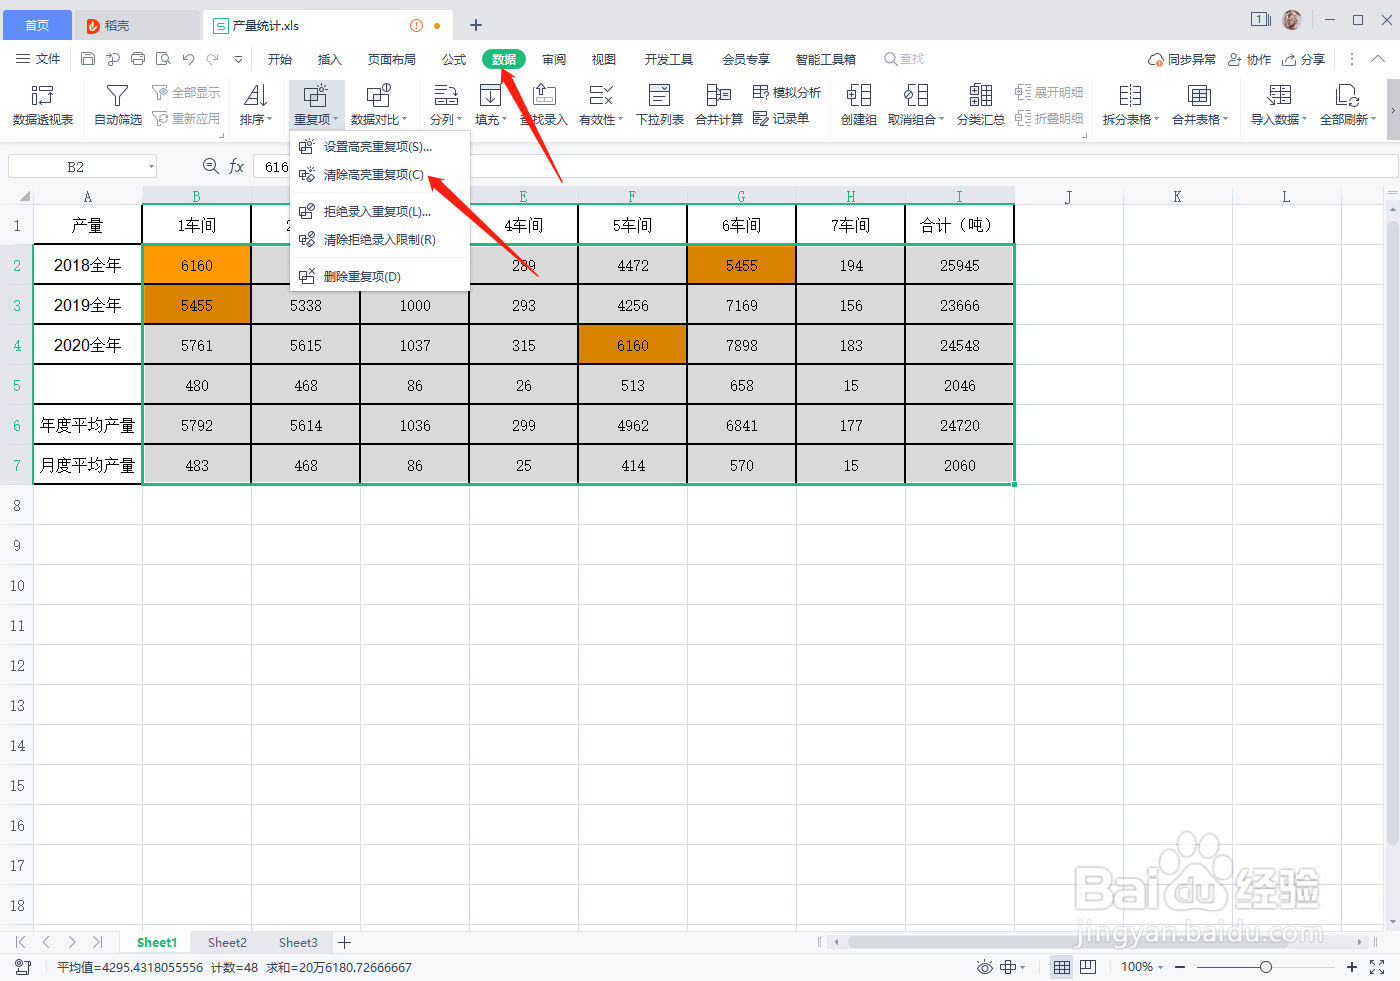Open What-If Analysis (模拟分析)
The width and height of the screenshot is (1400, 981).
[787, 92]
